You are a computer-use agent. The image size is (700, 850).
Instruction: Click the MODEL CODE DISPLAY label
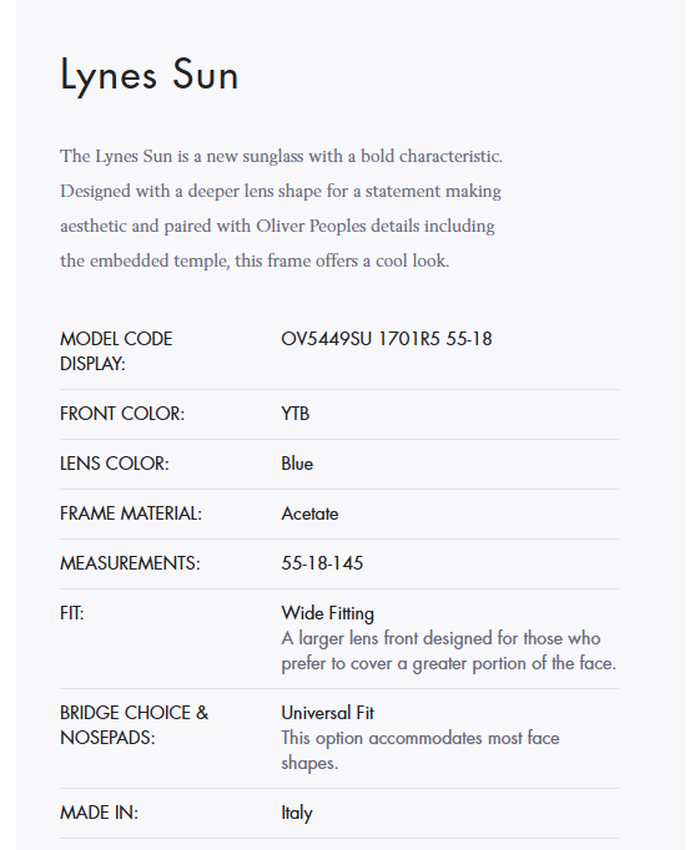(x=116, y=351)
